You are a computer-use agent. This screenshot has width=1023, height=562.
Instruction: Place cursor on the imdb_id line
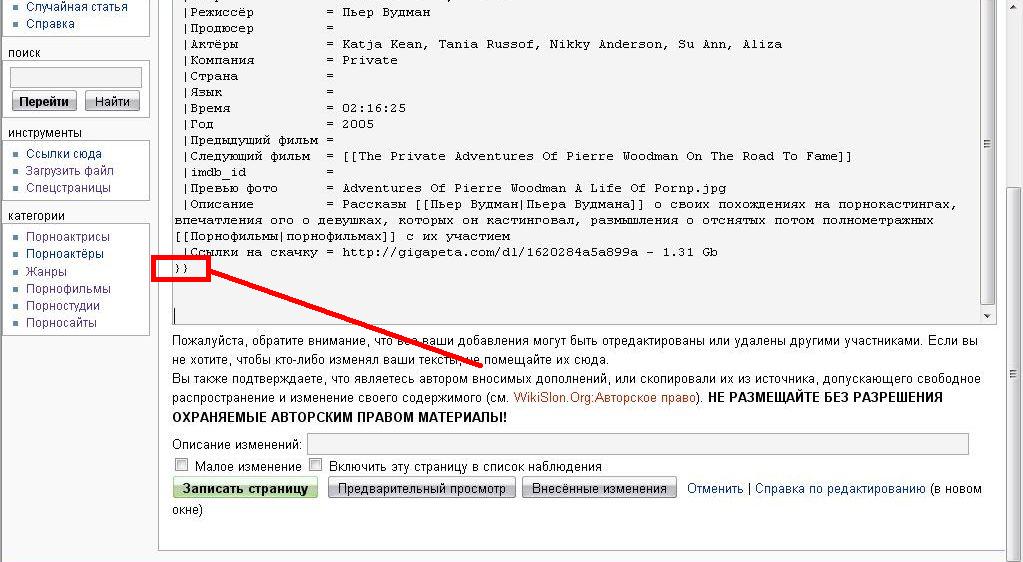point(259,172)
